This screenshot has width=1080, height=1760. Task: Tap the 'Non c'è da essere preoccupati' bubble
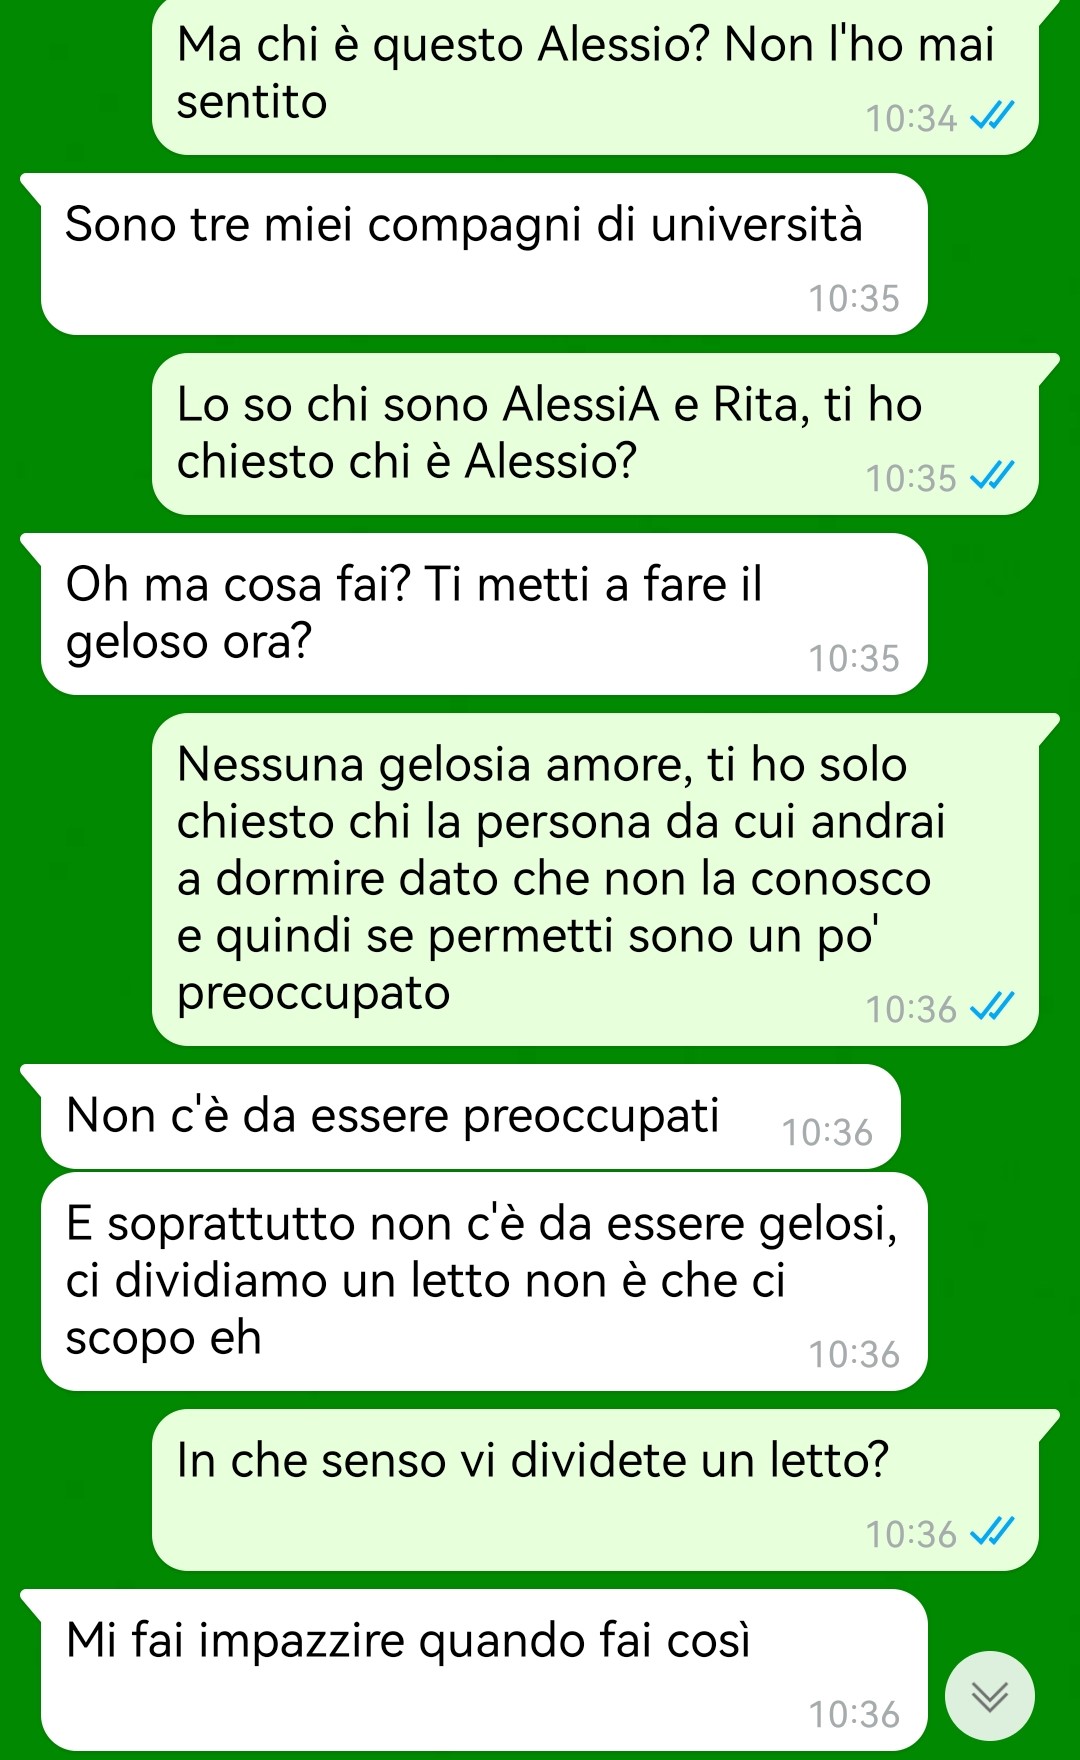coord(470,1116)
